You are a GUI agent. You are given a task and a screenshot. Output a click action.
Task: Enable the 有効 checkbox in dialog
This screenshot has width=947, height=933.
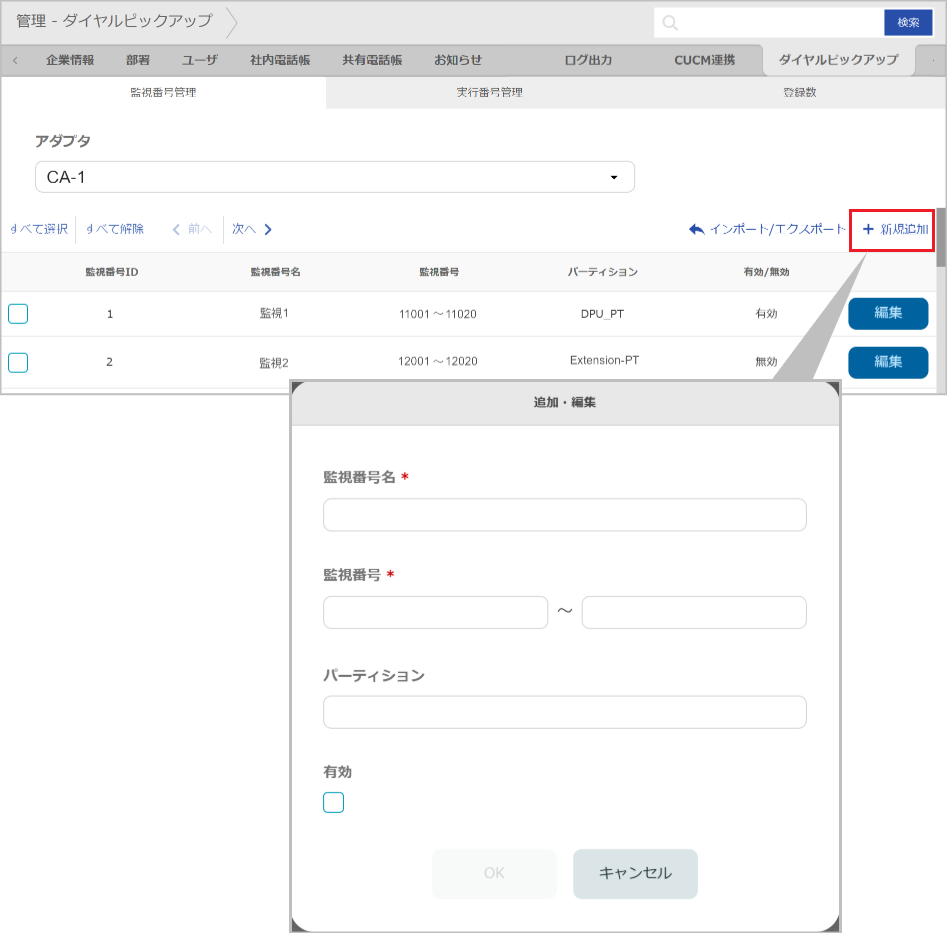coord(333,802)
